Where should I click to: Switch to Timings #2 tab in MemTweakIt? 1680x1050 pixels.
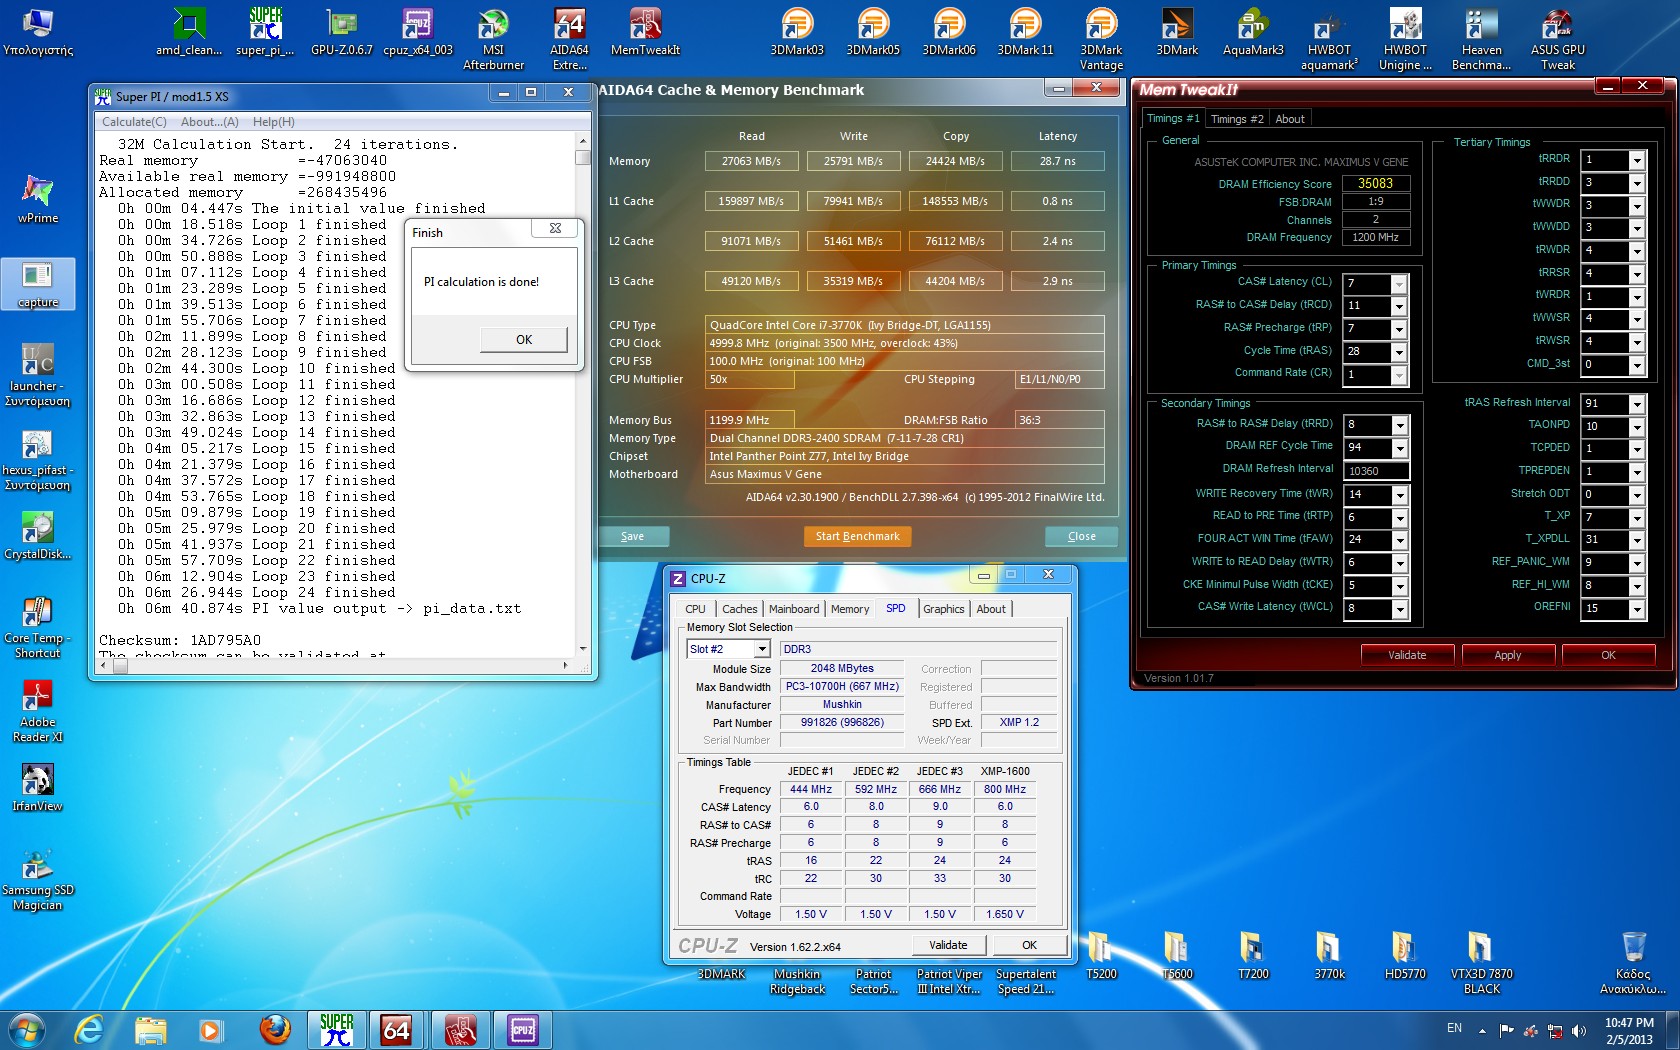[1237, 119]
